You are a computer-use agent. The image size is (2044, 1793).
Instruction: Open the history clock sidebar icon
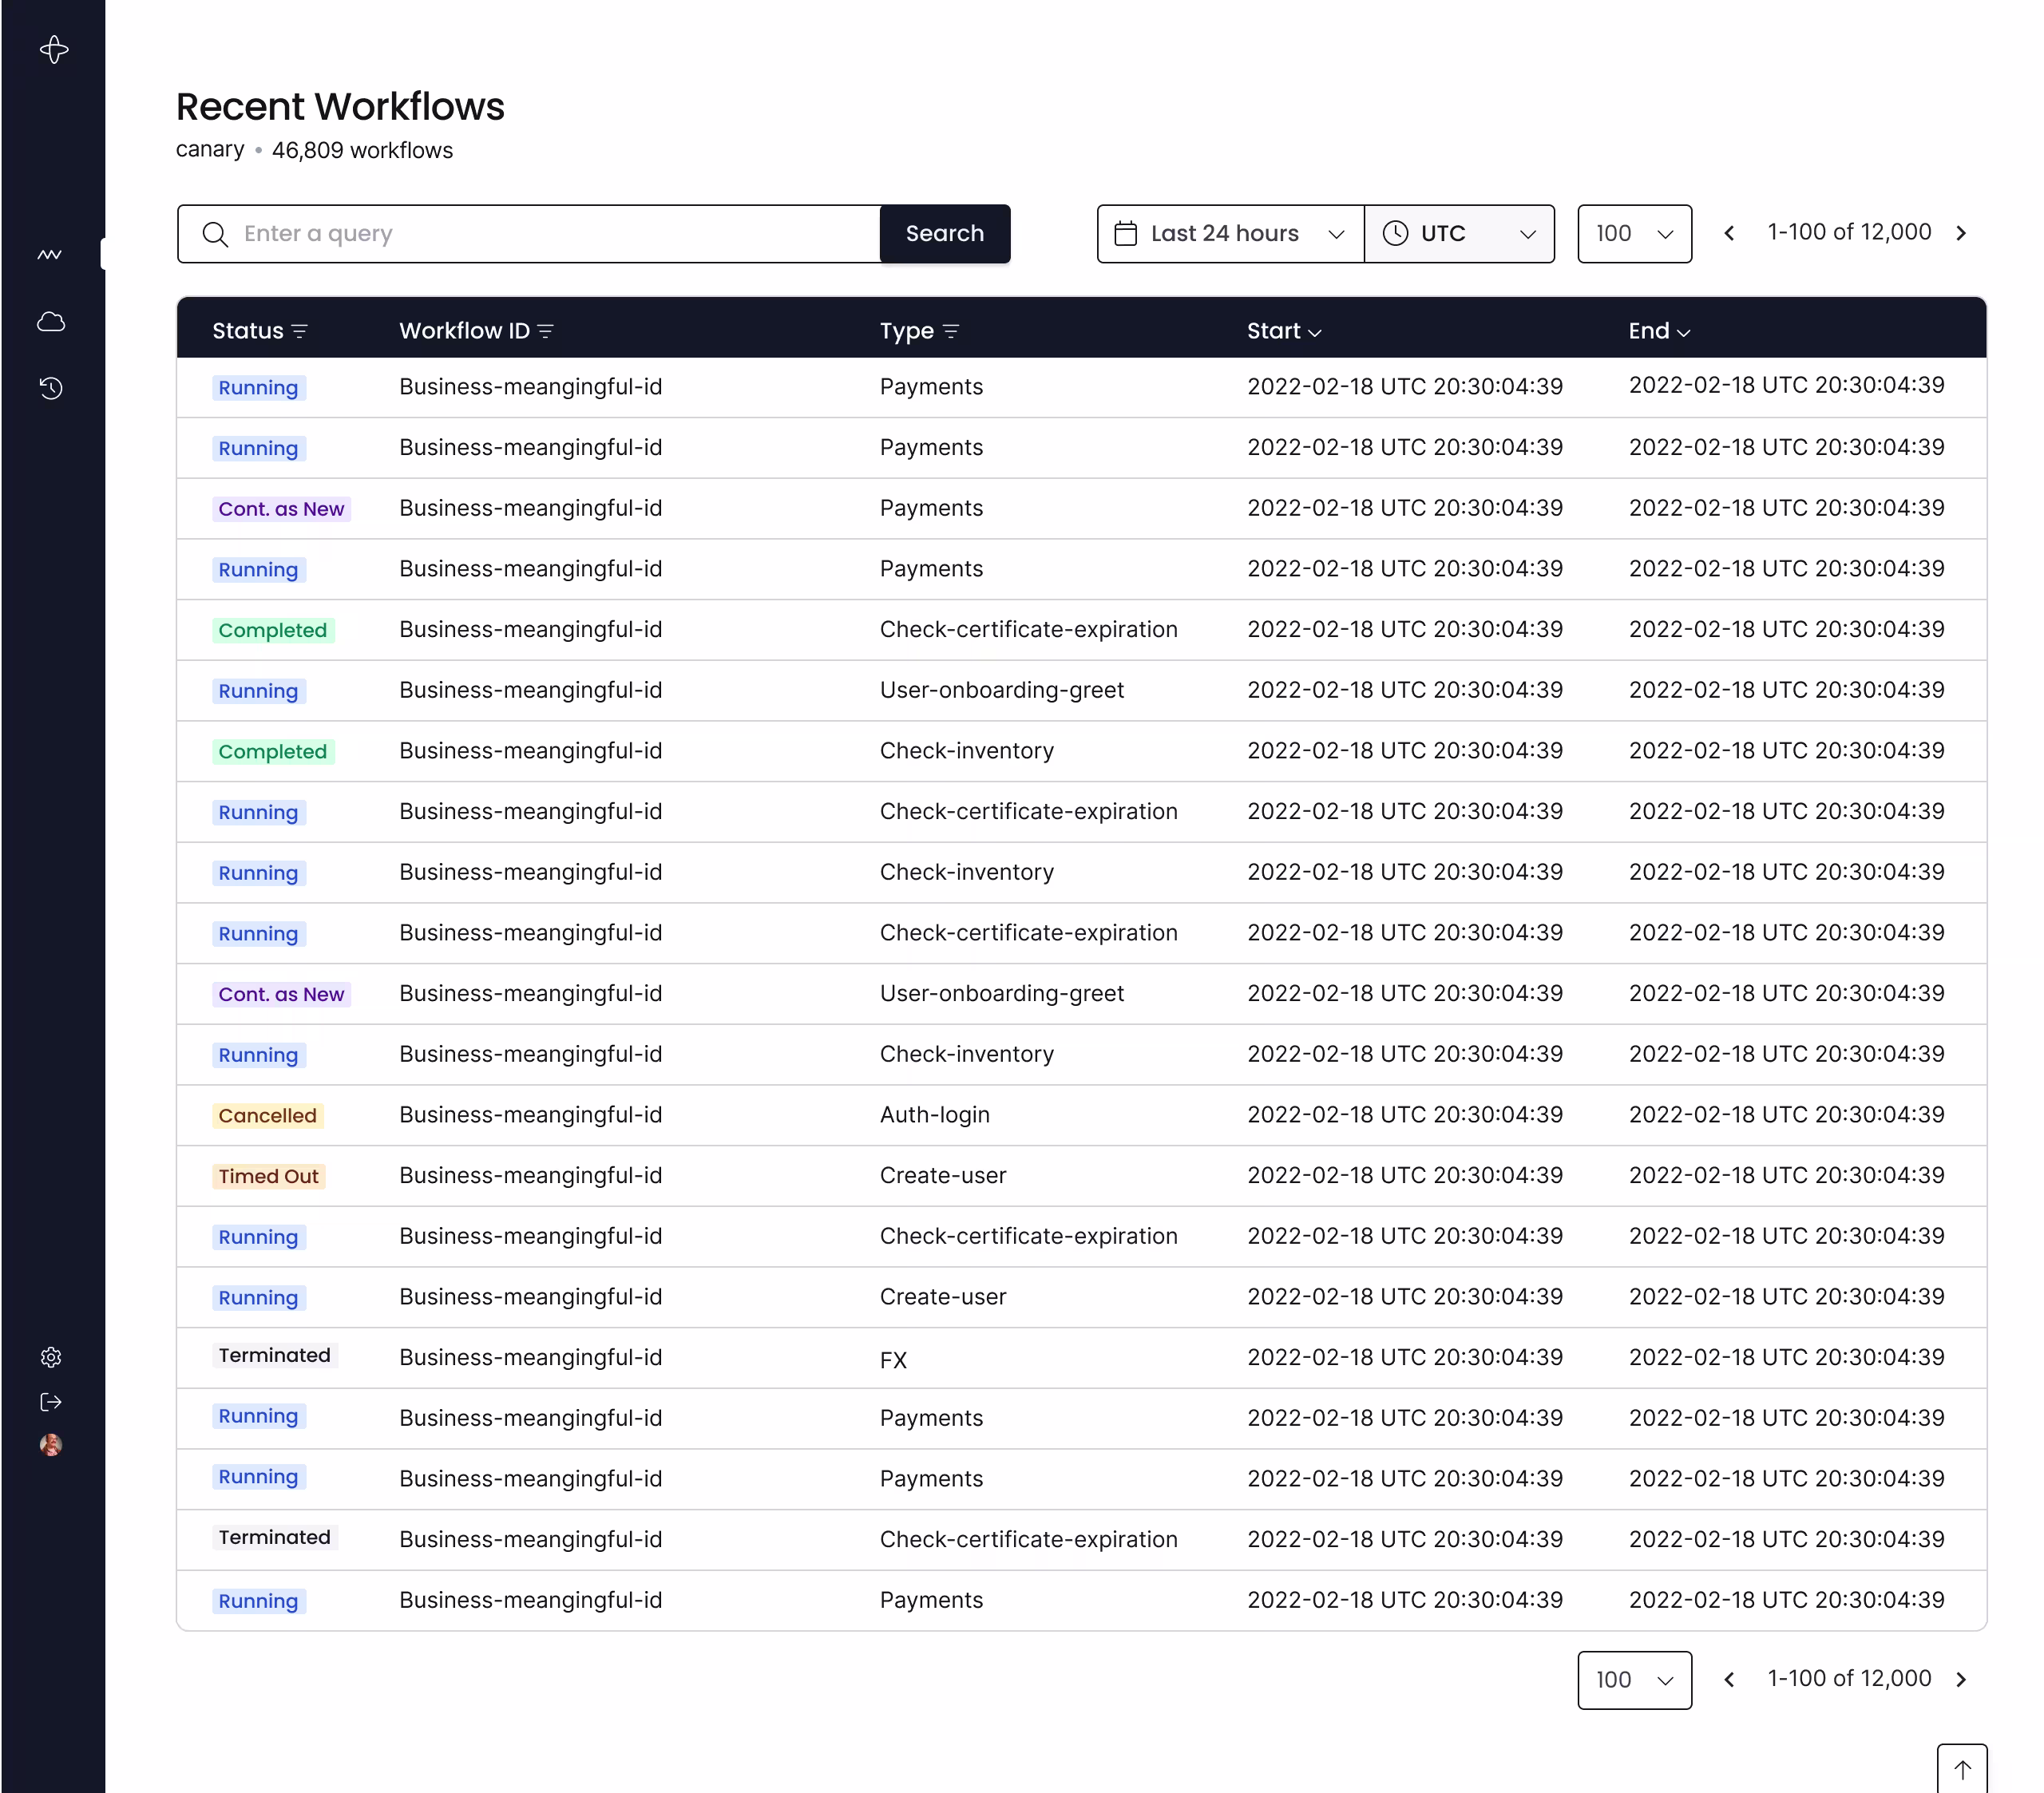pos(51,388)
